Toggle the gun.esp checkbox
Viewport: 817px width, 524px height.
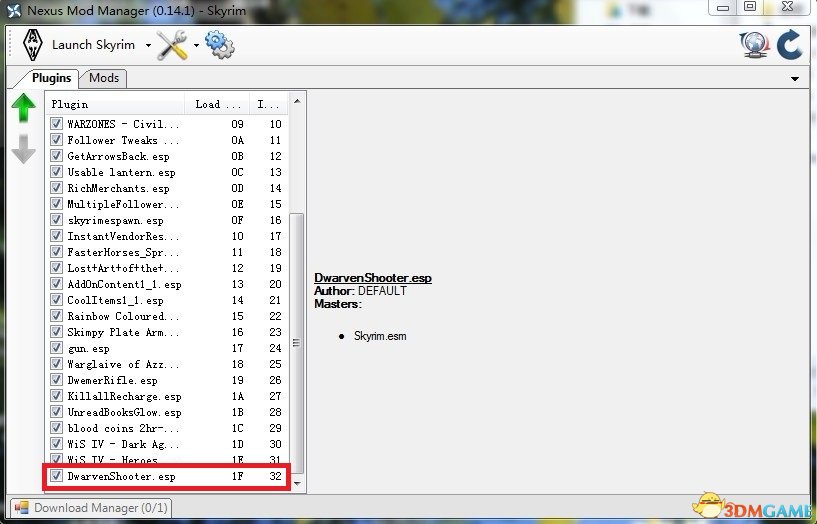[x=56, y=348]
